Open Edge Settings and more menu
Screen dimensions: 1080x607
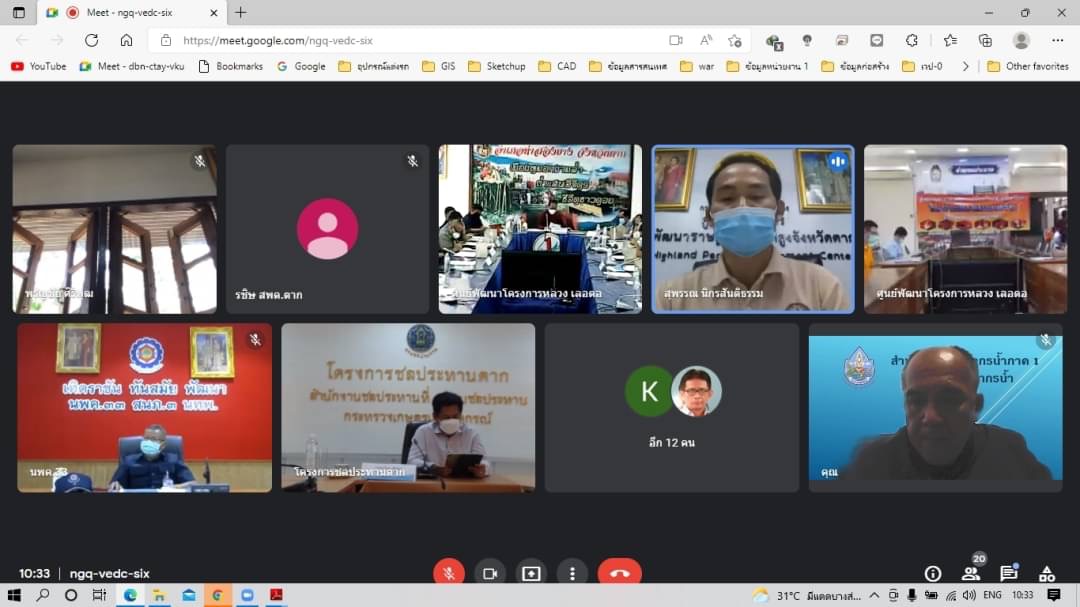pos(1057,41)
